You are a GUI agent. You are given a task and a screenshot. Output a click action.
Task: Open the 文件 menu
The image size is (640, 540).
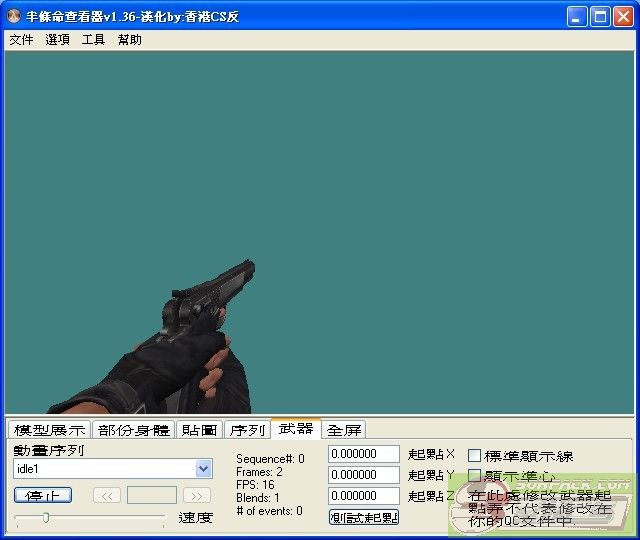click(21, 40)
